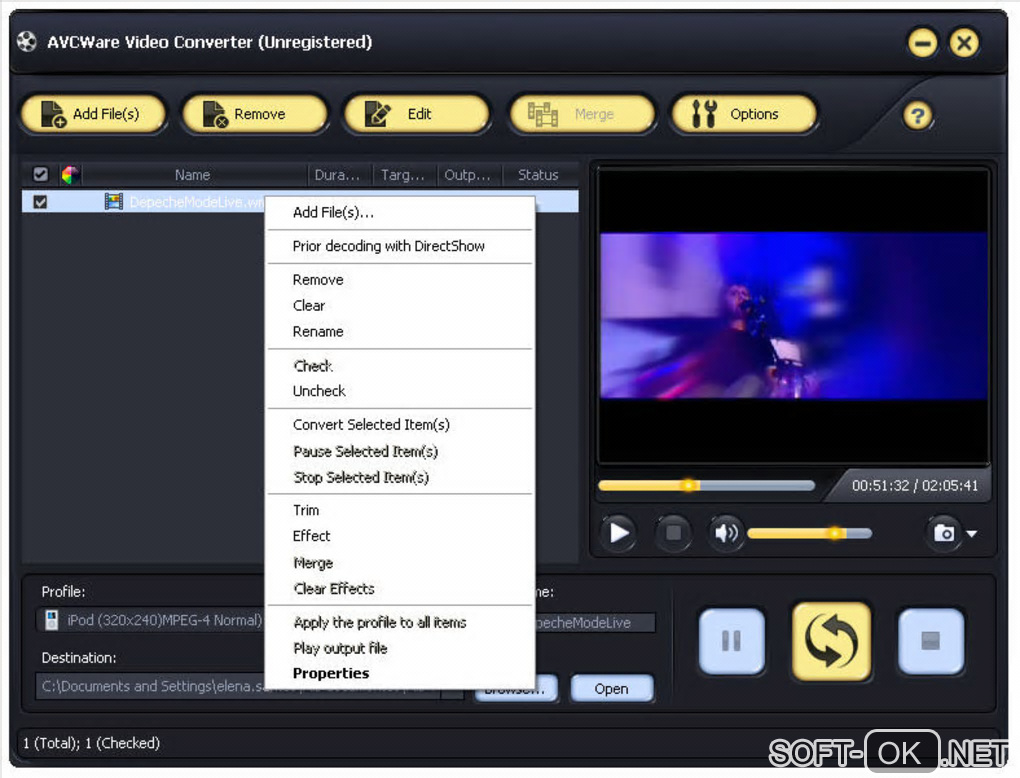Click the Outp... column header
The height and width of the screenshot is (778, 1020).
click(467, 174)
